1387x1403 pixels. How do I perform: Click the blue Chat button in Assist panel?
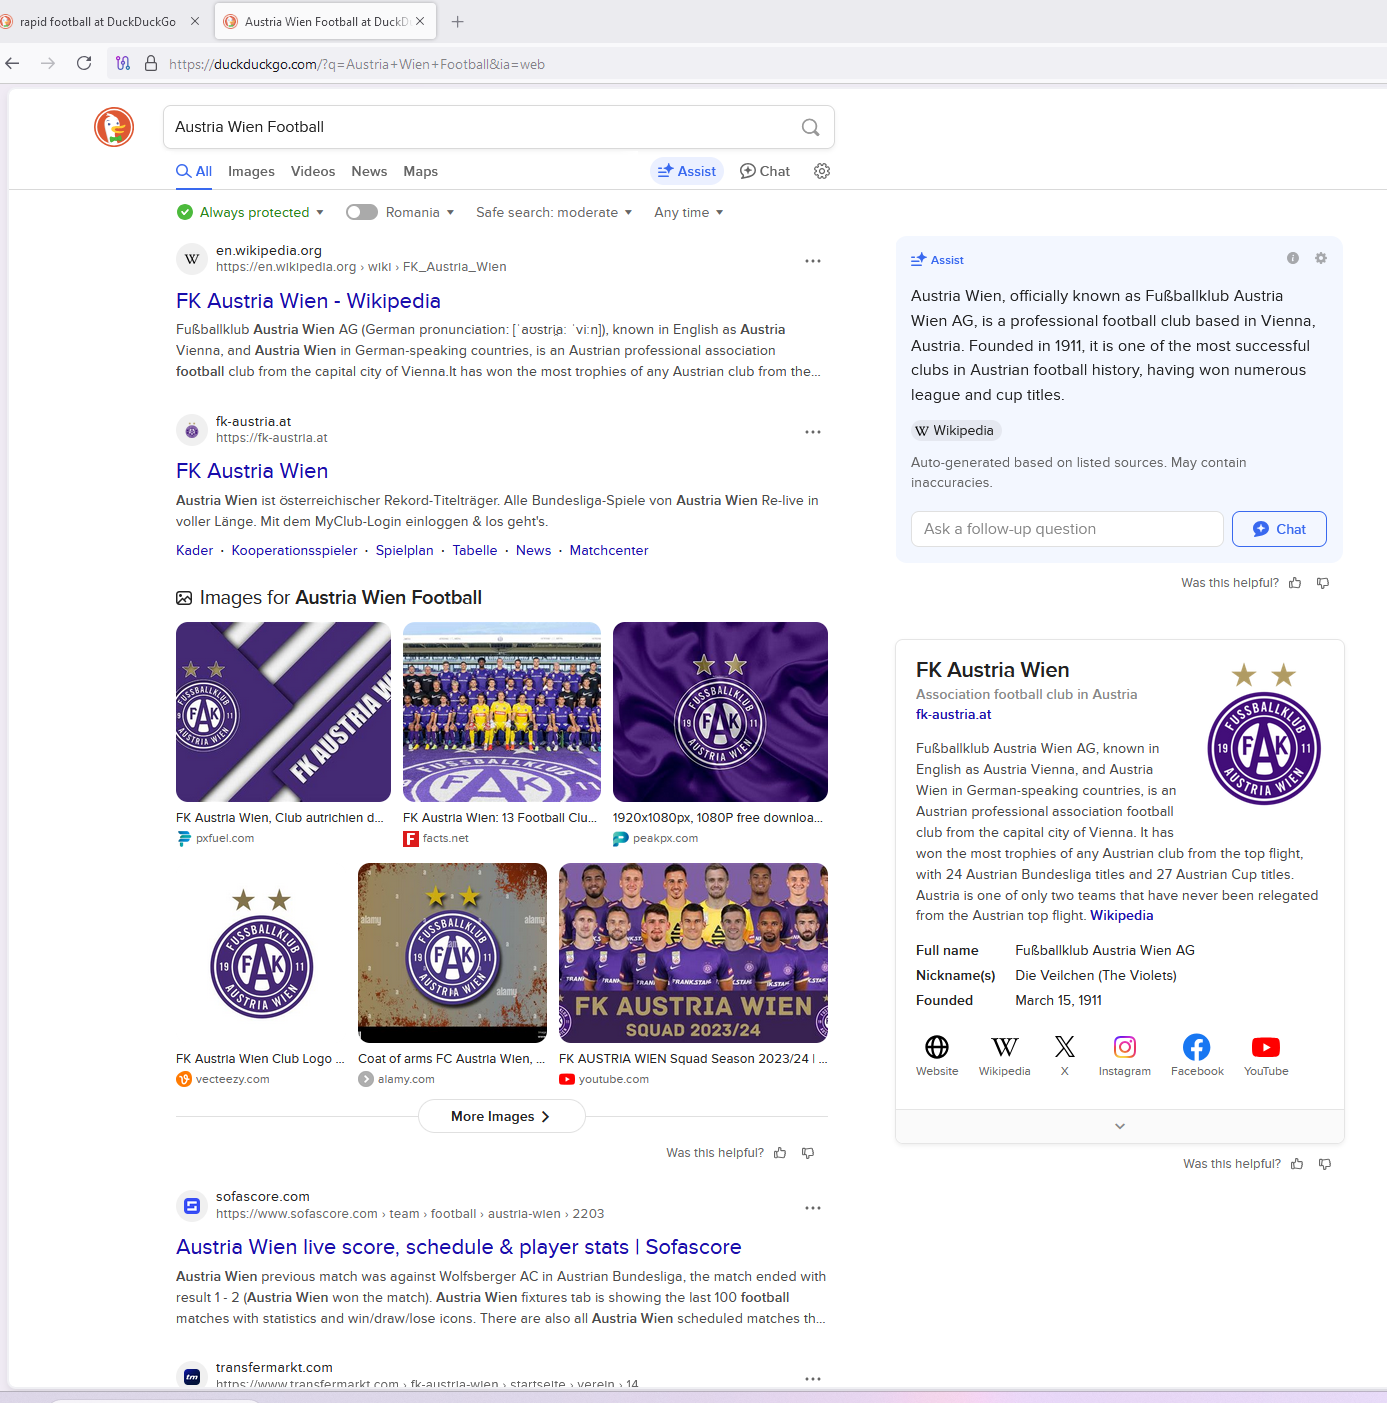[1279, 529]
